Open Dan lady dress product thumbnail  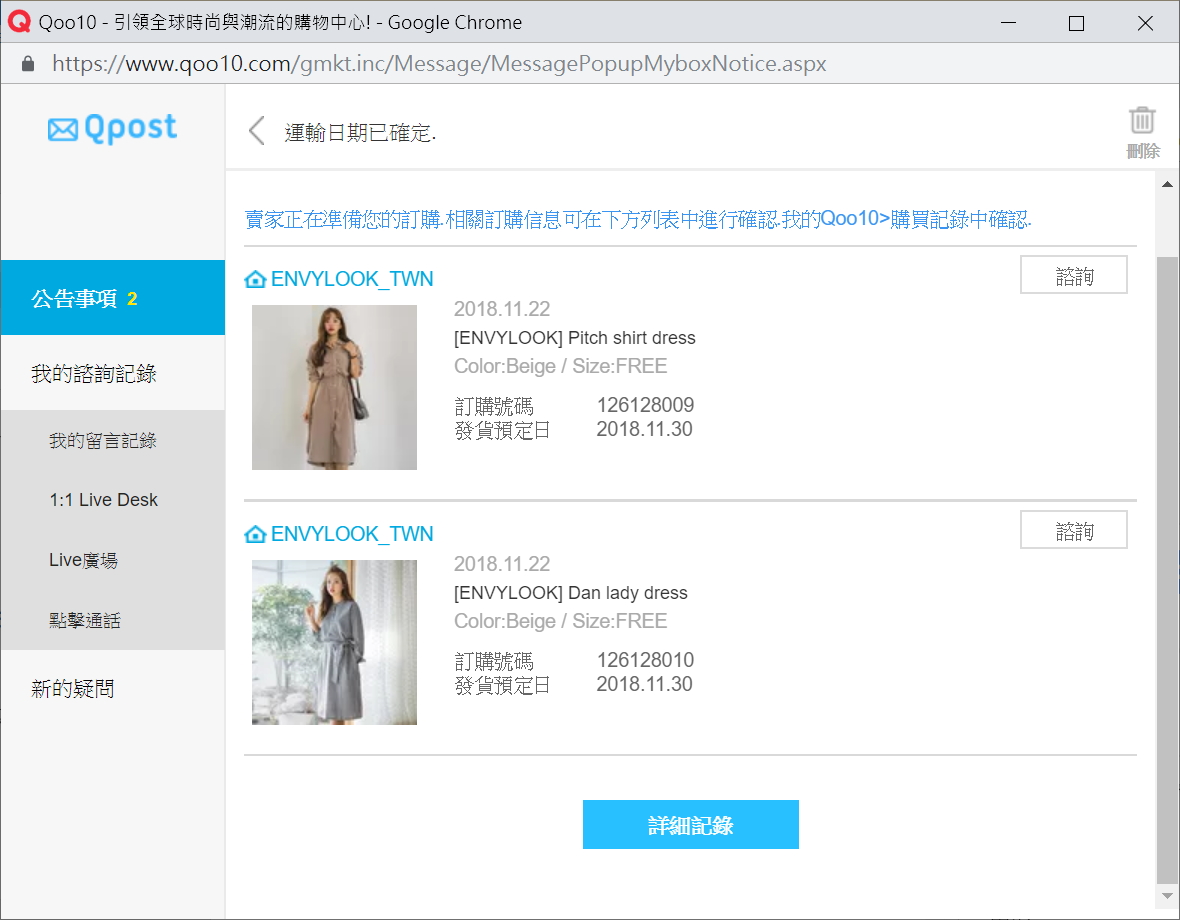334,642
